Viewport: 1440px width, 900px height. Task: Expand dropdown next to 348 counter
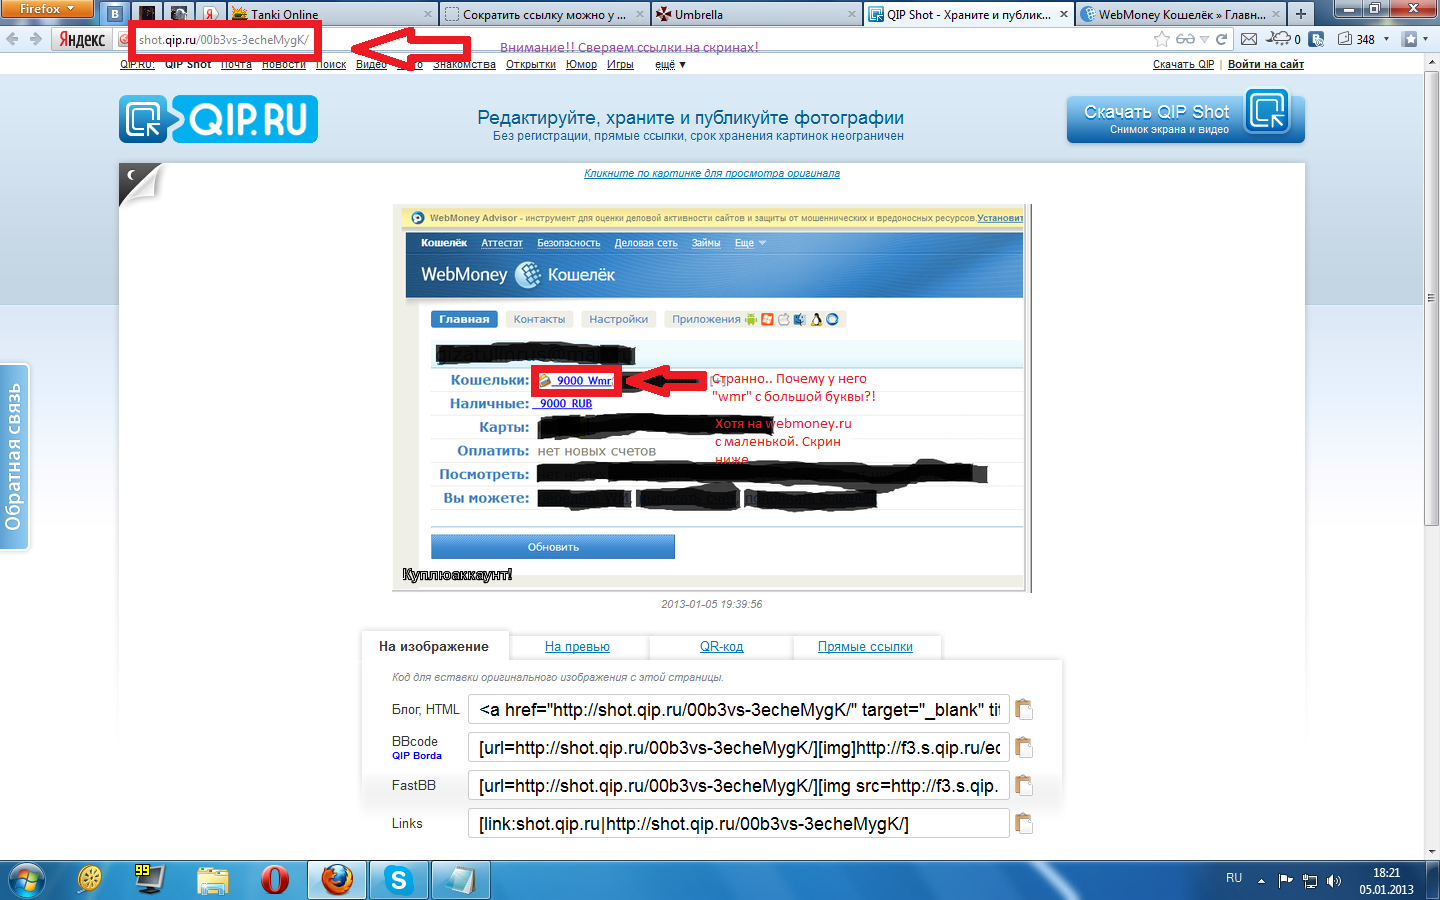tap(1386, 39)
